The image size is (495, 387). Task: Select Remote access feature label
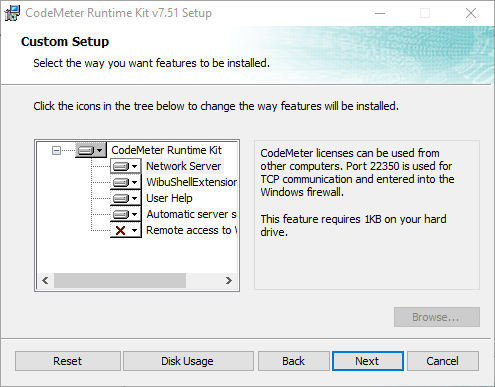coord(192,230)
